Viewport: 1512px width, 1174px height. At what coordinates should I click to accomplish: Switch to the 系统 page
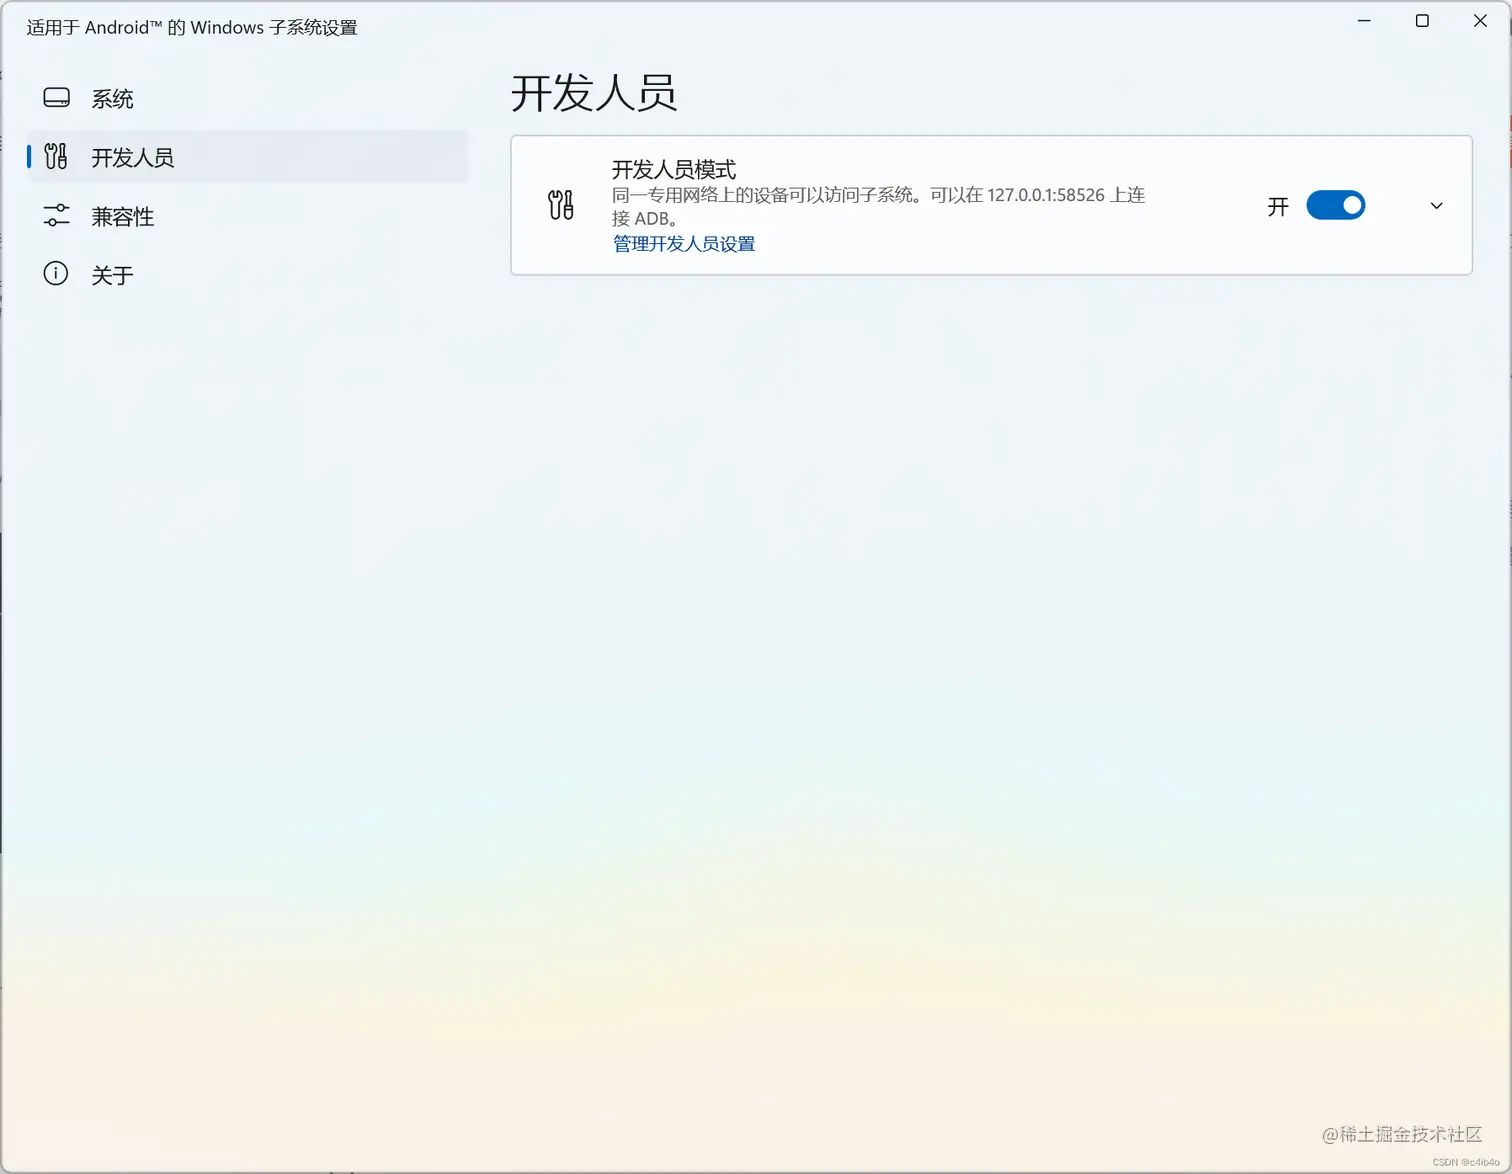113,98
